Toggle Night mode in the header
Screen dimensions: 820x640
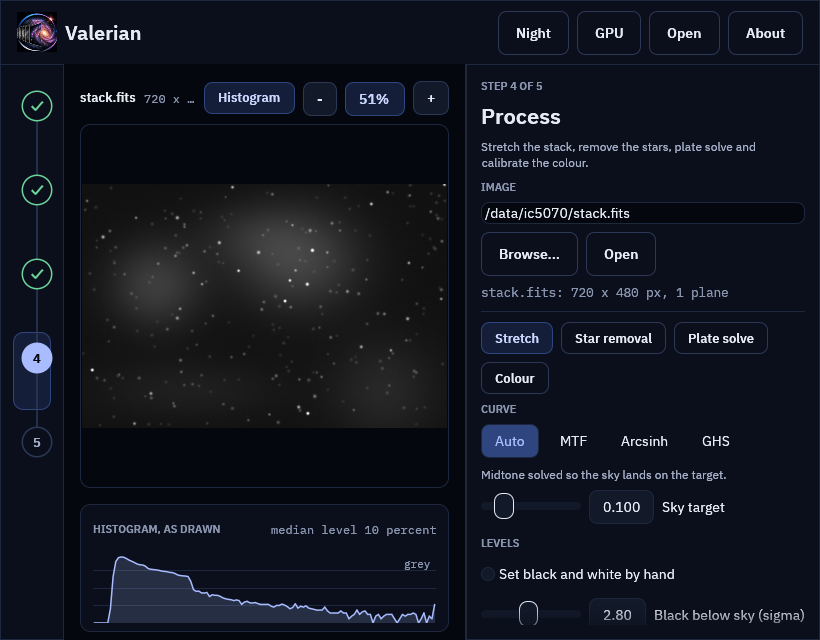coord(533,33)
